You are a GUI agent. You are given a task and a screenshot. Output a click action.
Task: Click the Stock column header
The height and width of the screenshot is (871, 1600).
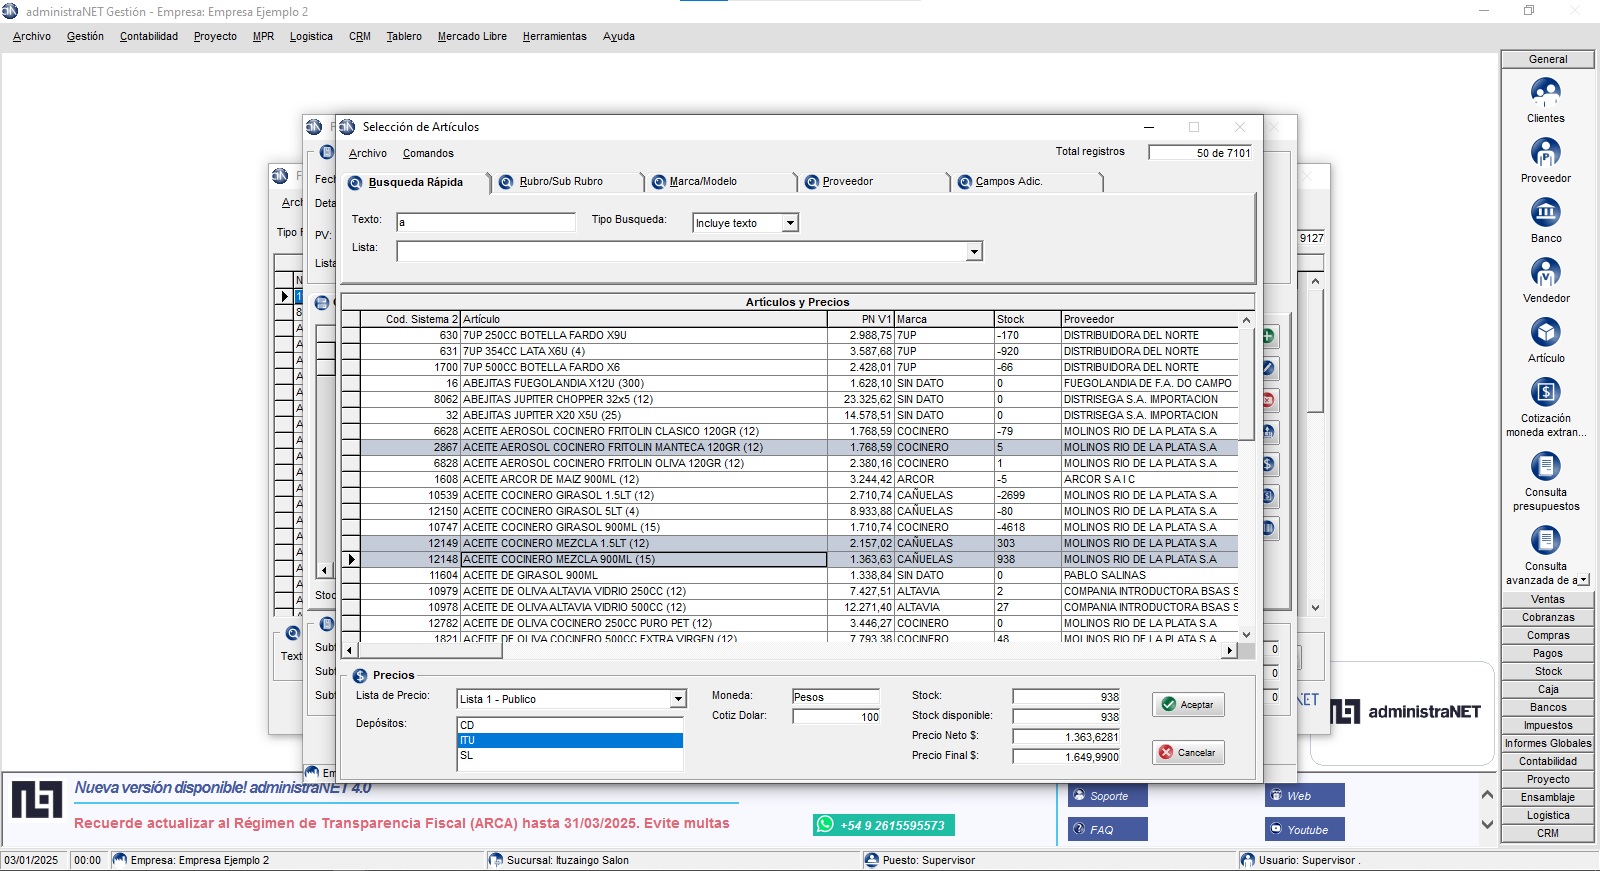(1027, 319)
